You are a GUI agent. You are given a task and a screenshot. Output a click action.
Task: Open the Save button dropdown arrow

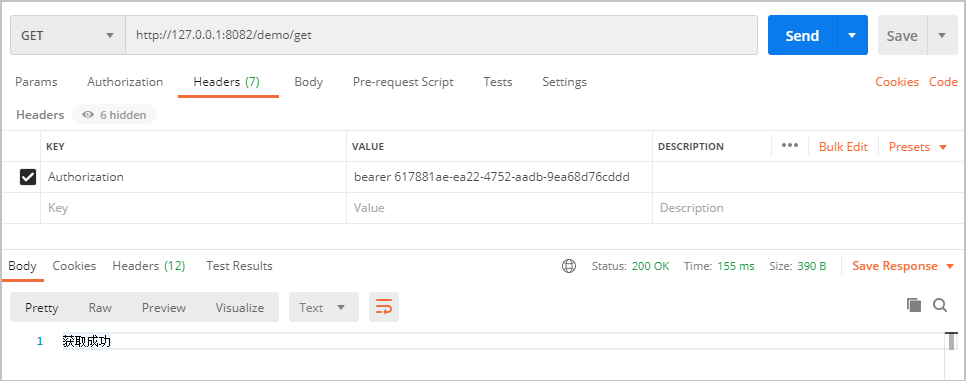942,35
